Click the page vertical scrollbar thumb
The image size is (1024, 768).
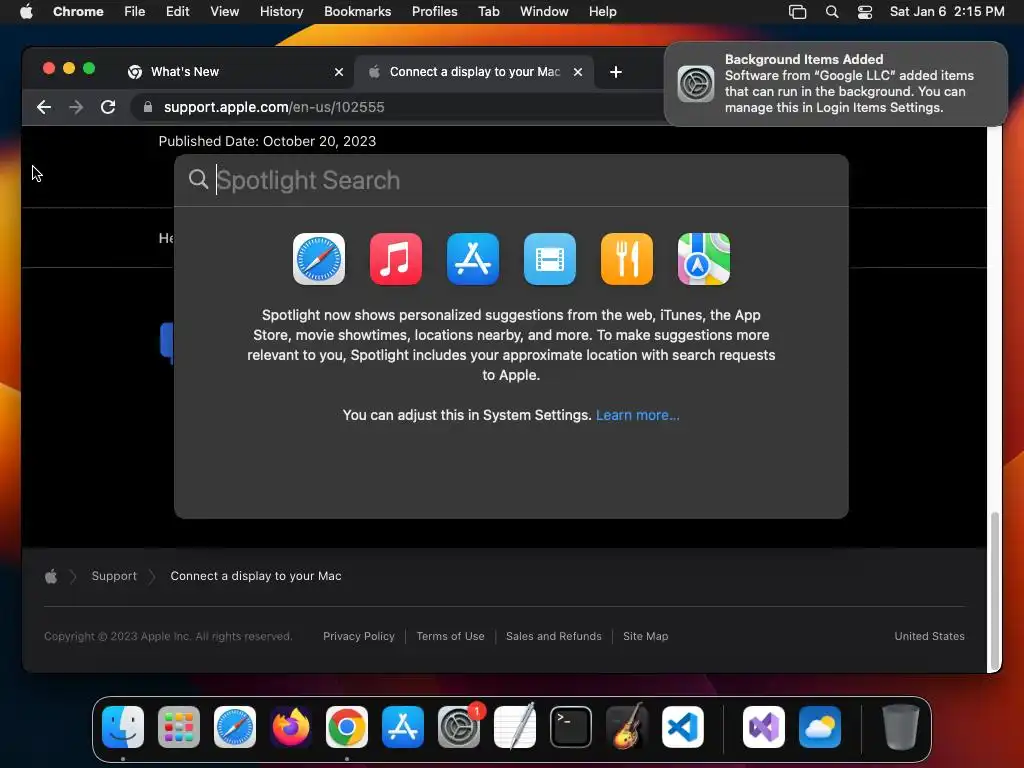tap(995, 592)
